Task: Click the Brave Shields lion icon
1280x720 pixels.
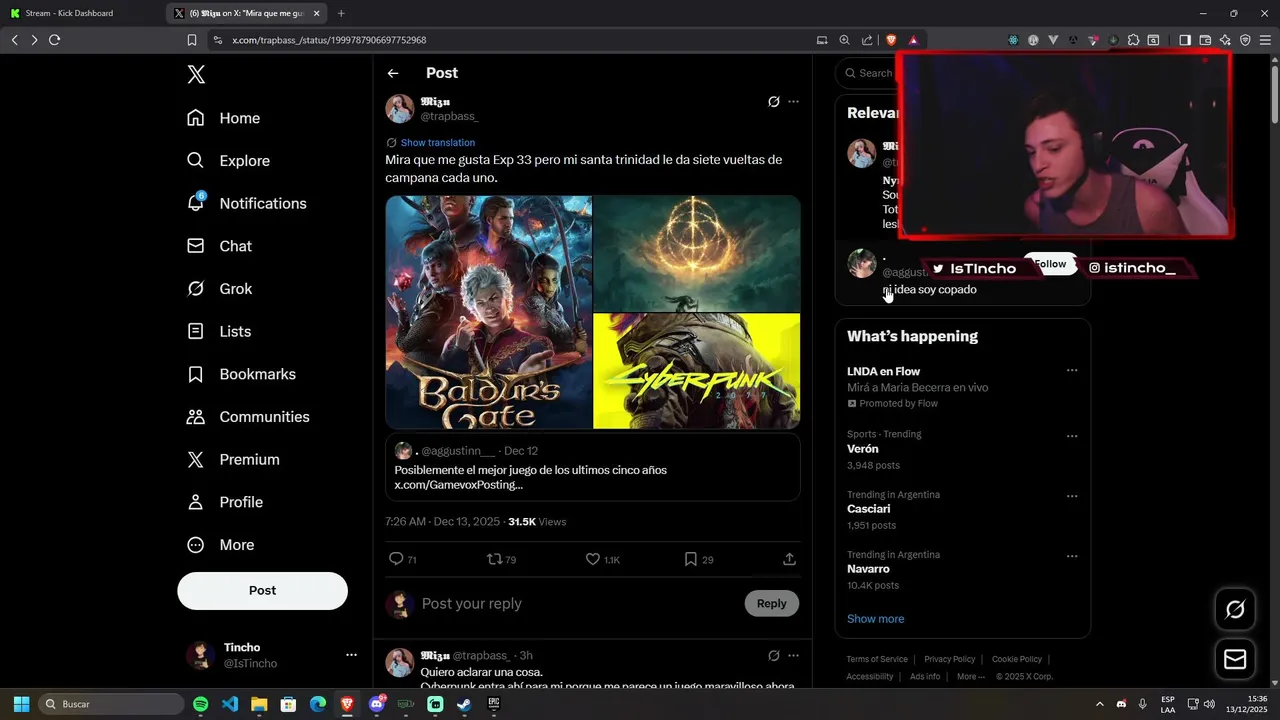Action: 891,40
